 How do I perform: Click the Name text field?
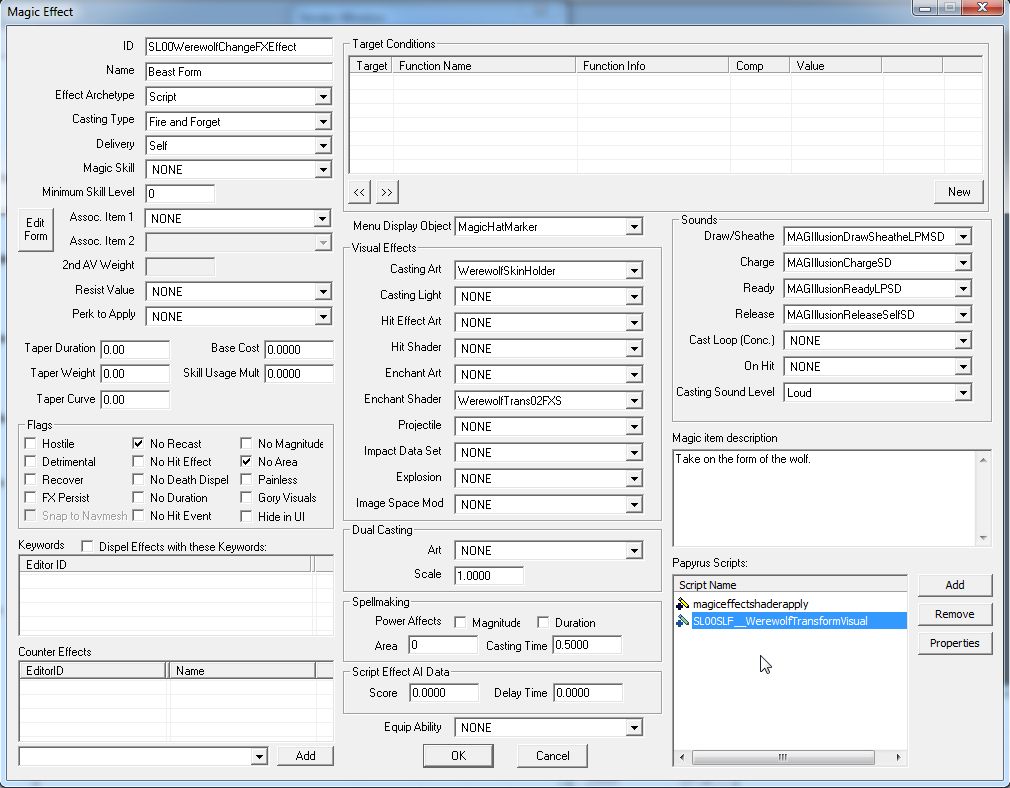point(238,72)
